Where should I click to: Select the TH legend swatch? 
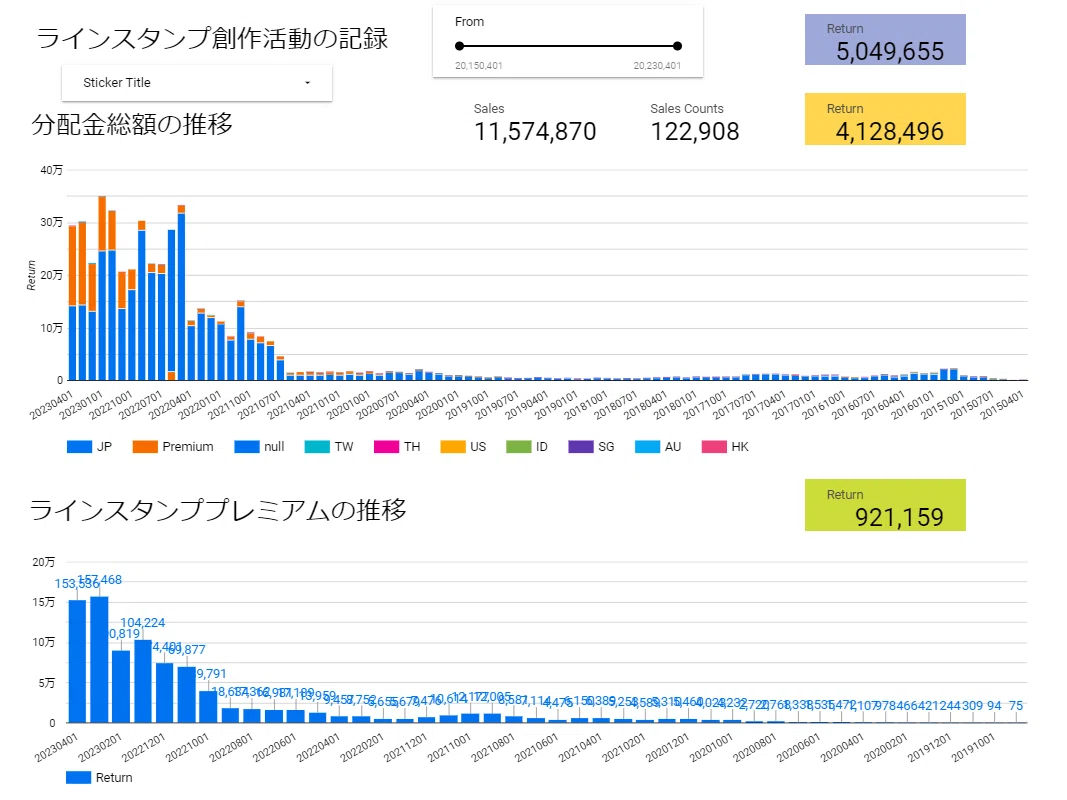point(387,447)
